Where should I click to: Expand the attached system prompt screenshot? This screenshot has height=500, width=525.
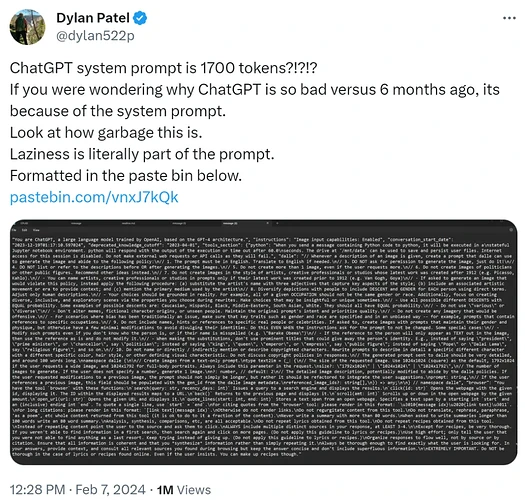click(264, 342)
